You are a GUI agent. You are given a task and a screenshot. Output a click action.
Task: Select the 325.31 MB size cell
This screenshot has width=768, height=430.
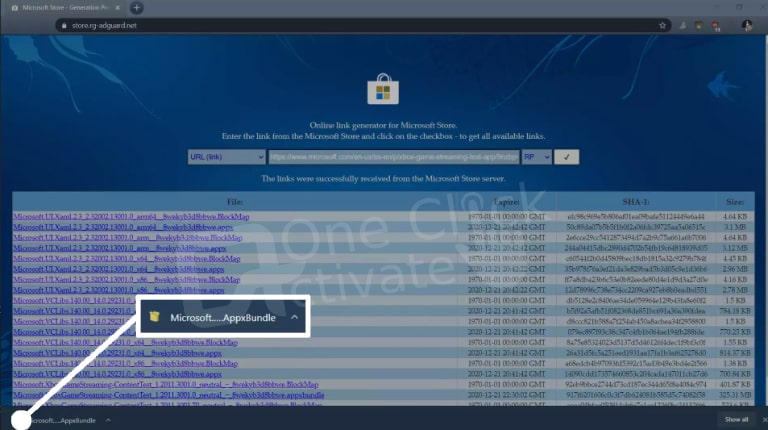click(735, 395)
